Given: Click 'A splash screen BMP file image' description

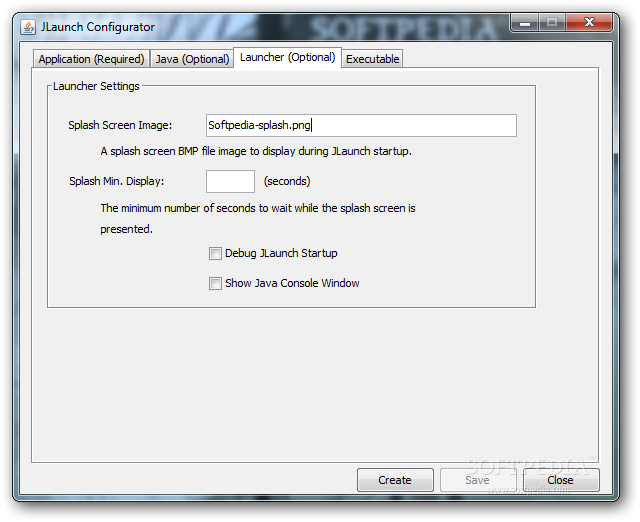Looking at the screenshot, I should click(256, 151).
